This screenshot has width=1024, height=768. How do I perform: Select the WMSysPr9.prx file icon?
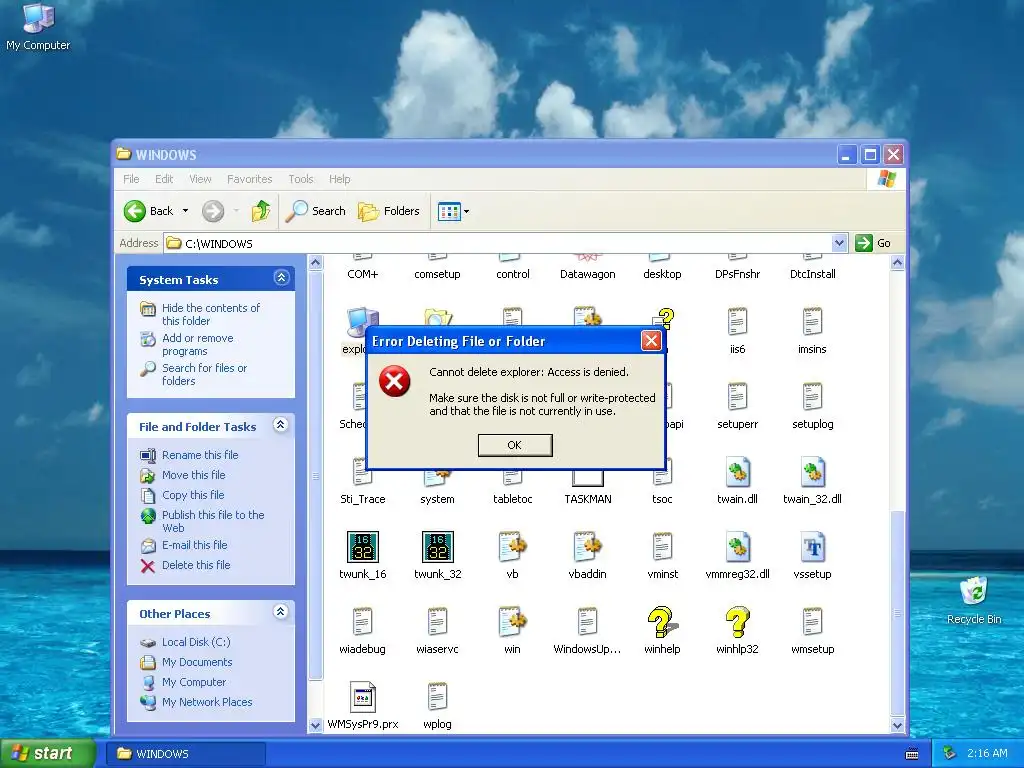click(x=362, y=697)
